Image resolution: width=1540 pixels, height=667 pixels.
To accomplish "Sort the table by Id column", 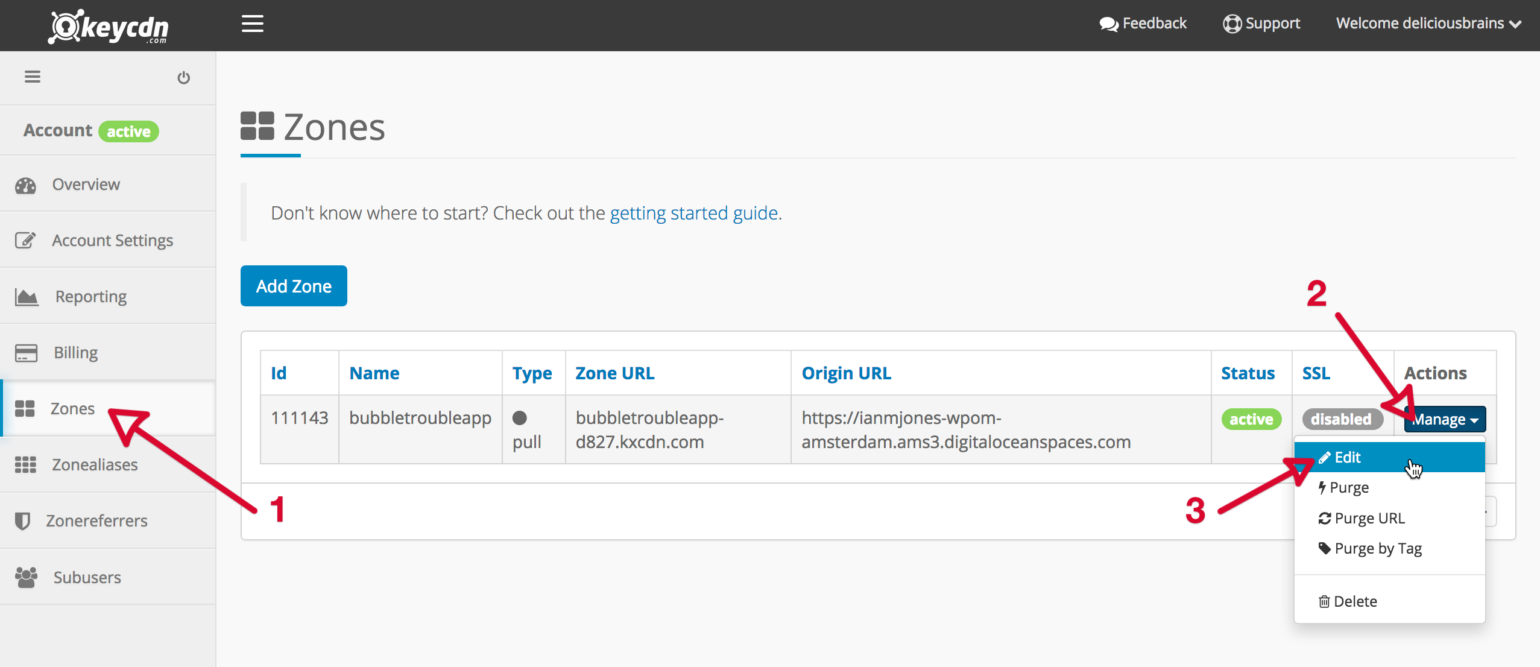I will click(x=279, y=373).
